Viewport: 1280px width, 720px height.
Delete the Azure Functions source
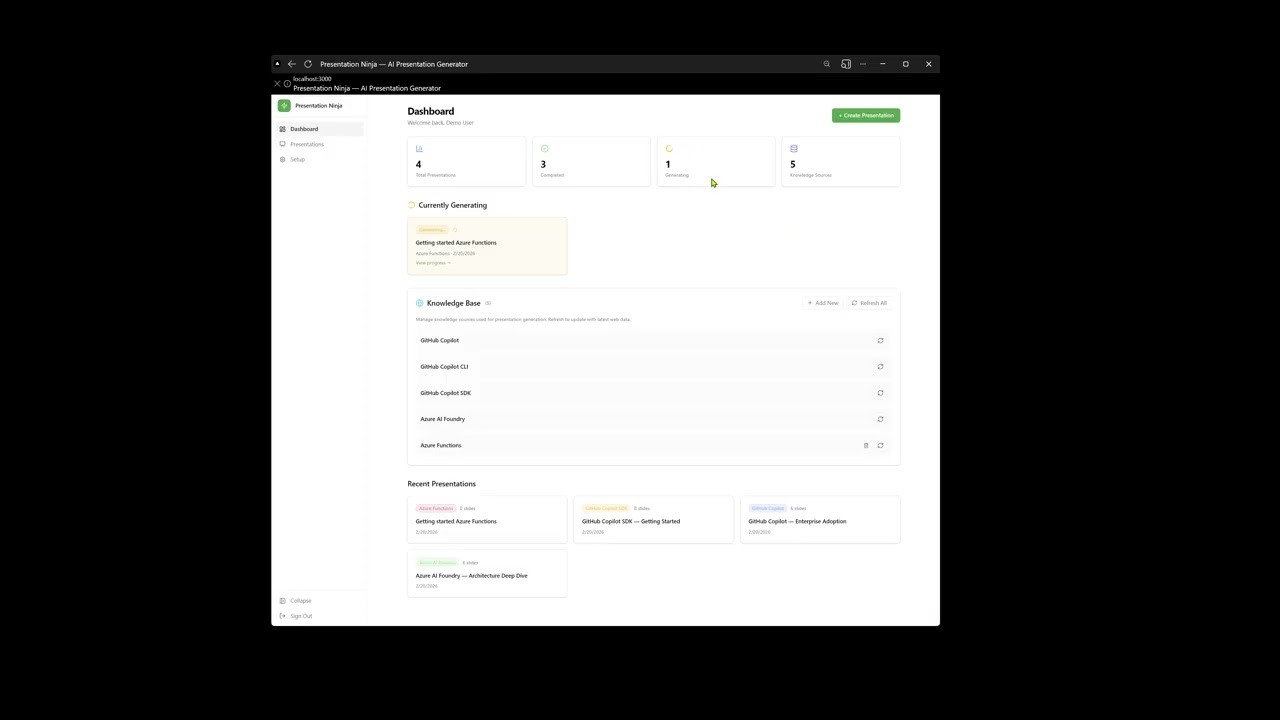866,445
